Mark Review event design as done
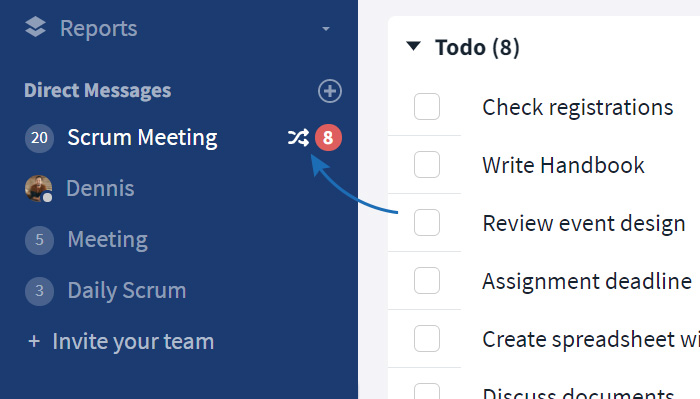This screenshot has height=399, width=700. tap(427, 222)
